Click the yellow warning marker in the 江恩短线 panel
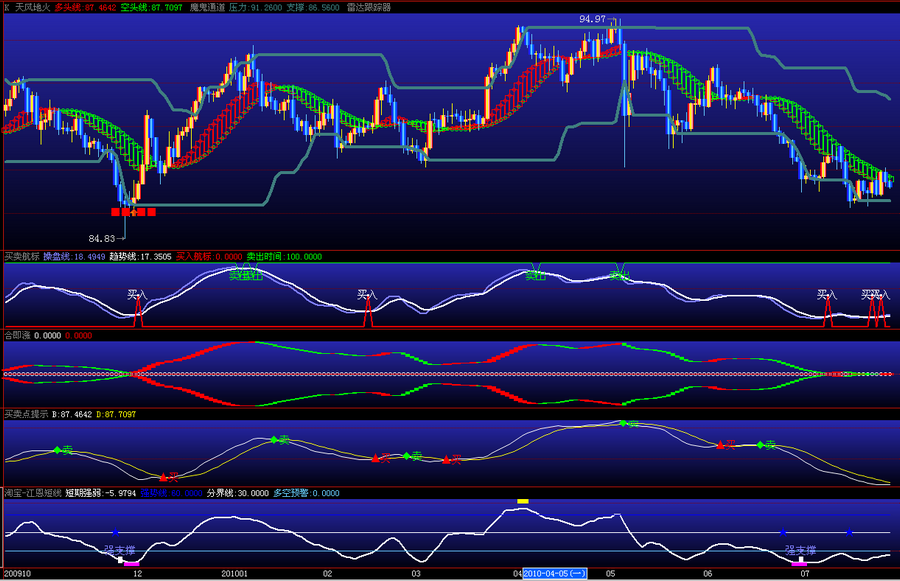The width and height of the screenshot is (900, 581). click(522, 501)
